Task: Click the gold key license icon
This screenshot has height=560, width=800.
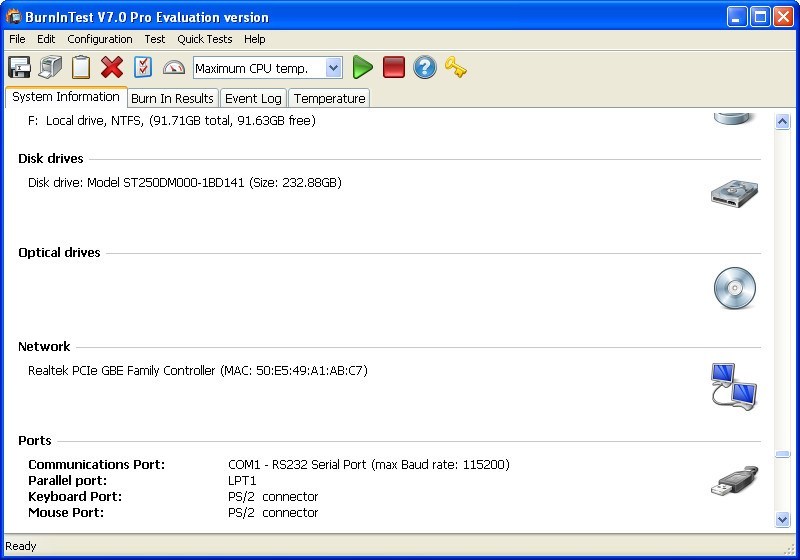Action: pos(455,67)
